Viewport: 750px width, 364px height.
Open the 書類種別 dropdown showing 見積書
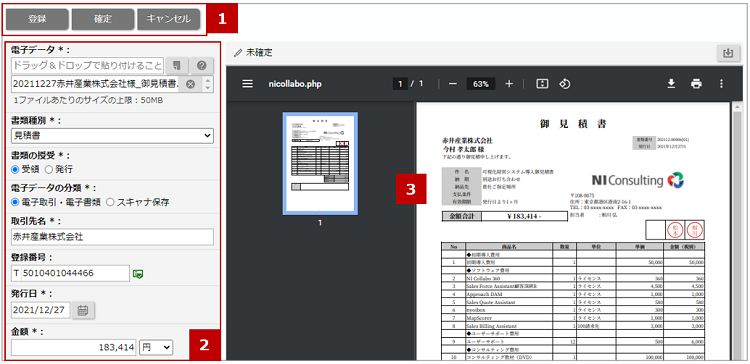point(112,136)
